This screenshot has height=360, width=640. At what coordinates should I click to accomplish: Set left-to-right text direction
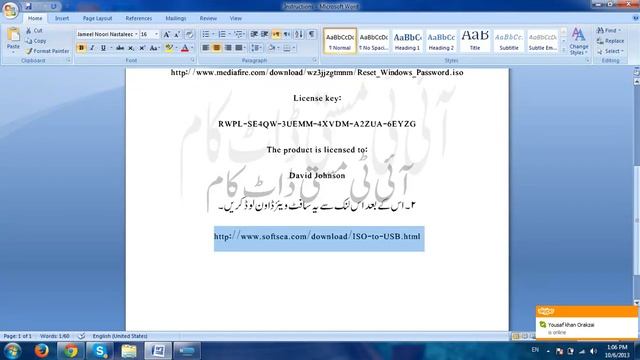click(276, 34)
